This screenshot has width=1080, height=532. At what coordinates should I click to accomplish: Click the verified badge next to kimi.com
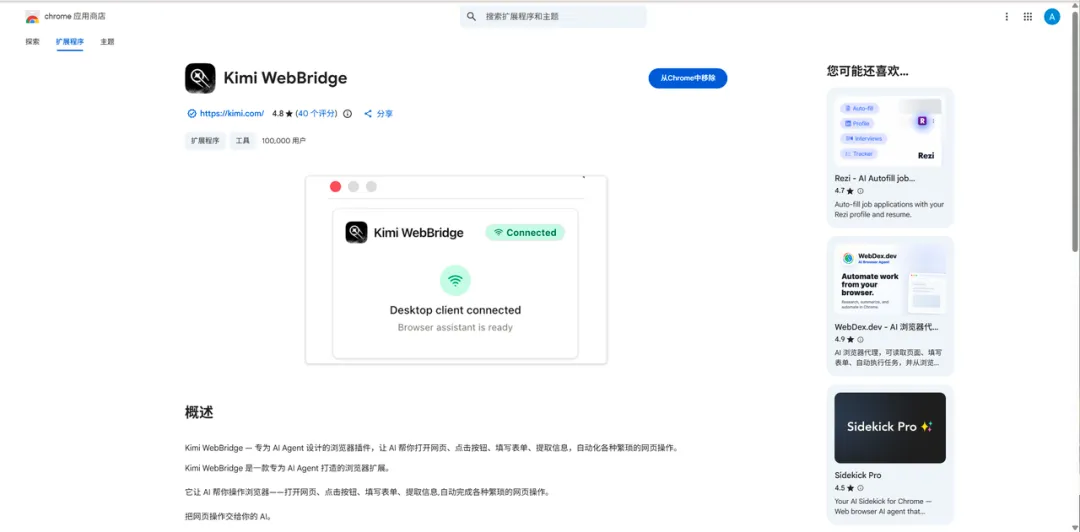click(x=191, y=114)
